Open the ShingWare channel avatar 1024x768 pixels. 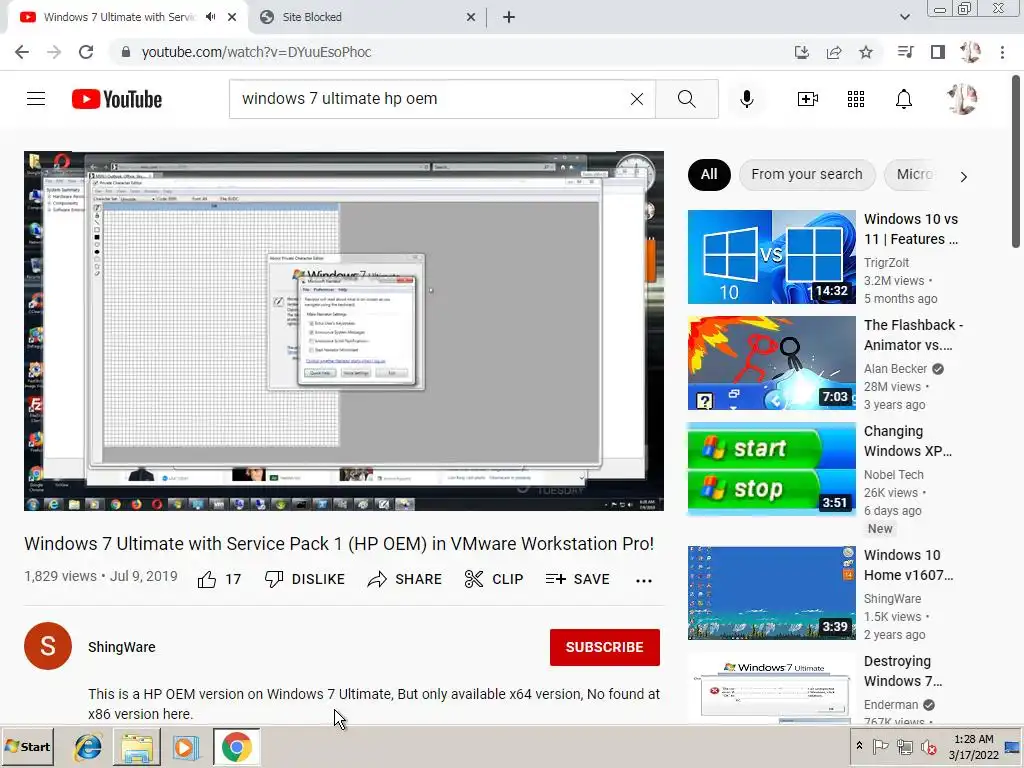pos(48,646)
